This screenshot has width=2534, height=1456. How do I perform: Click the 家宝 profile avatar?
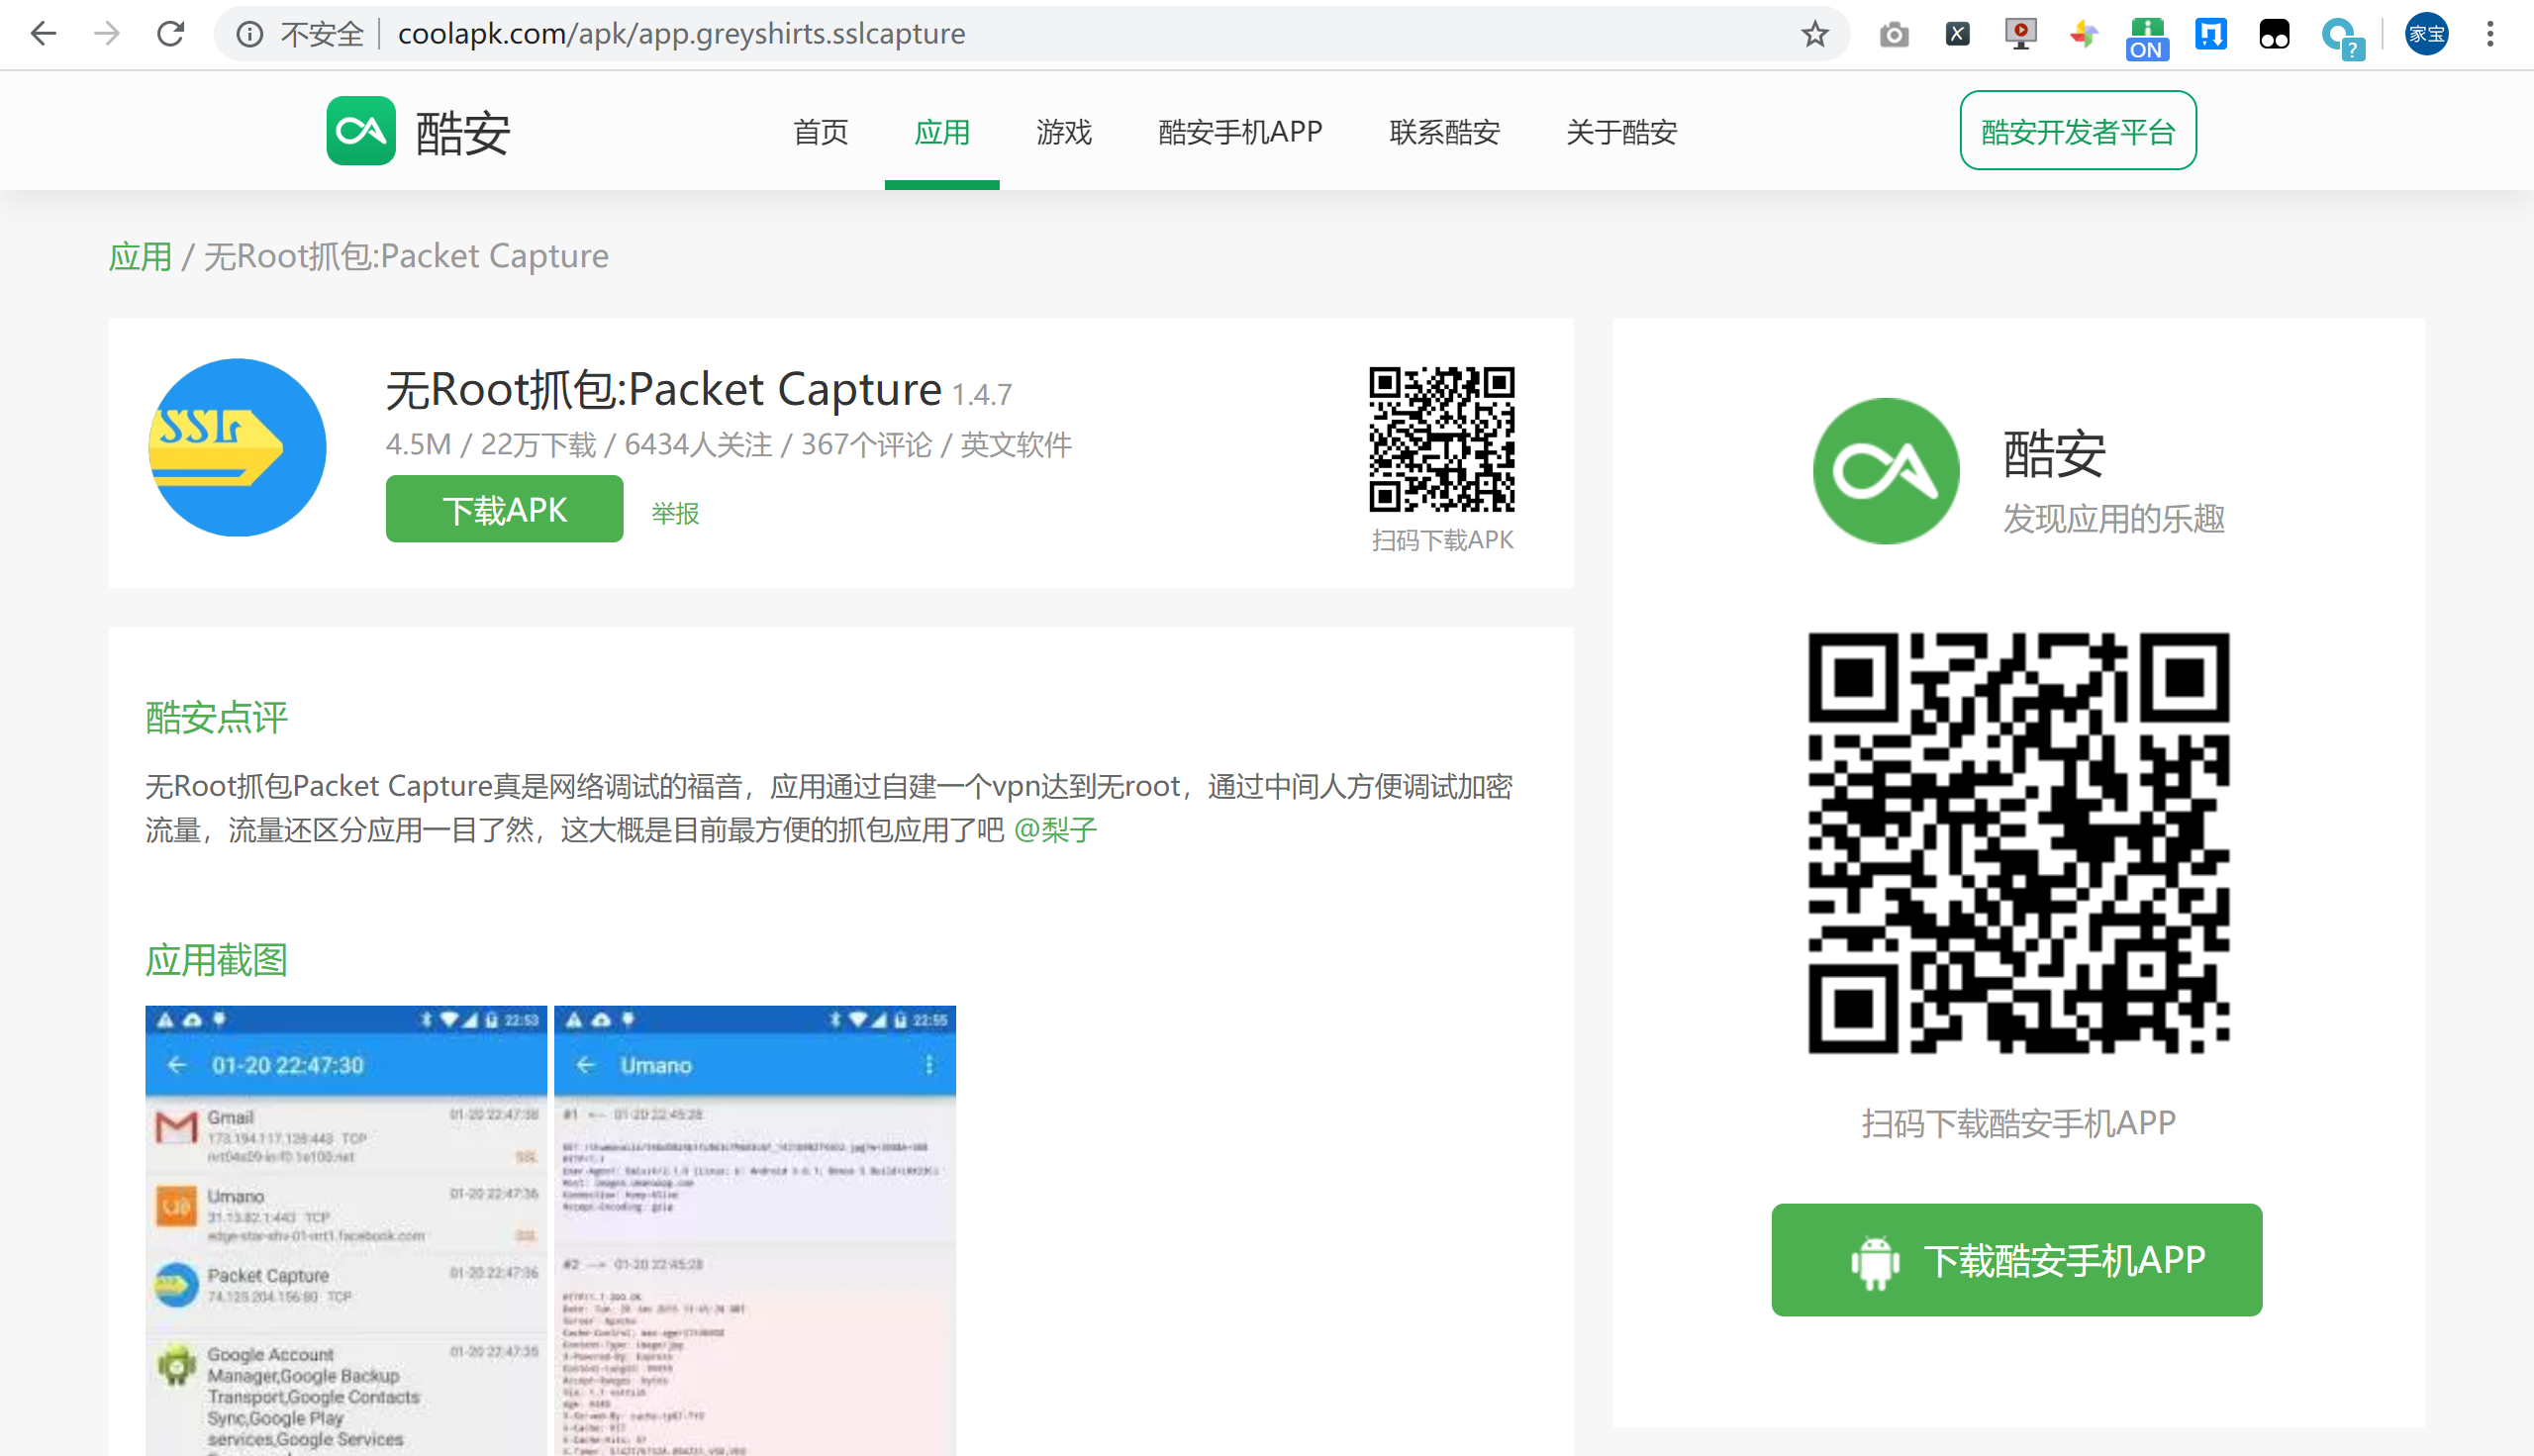pos(2426,33)
